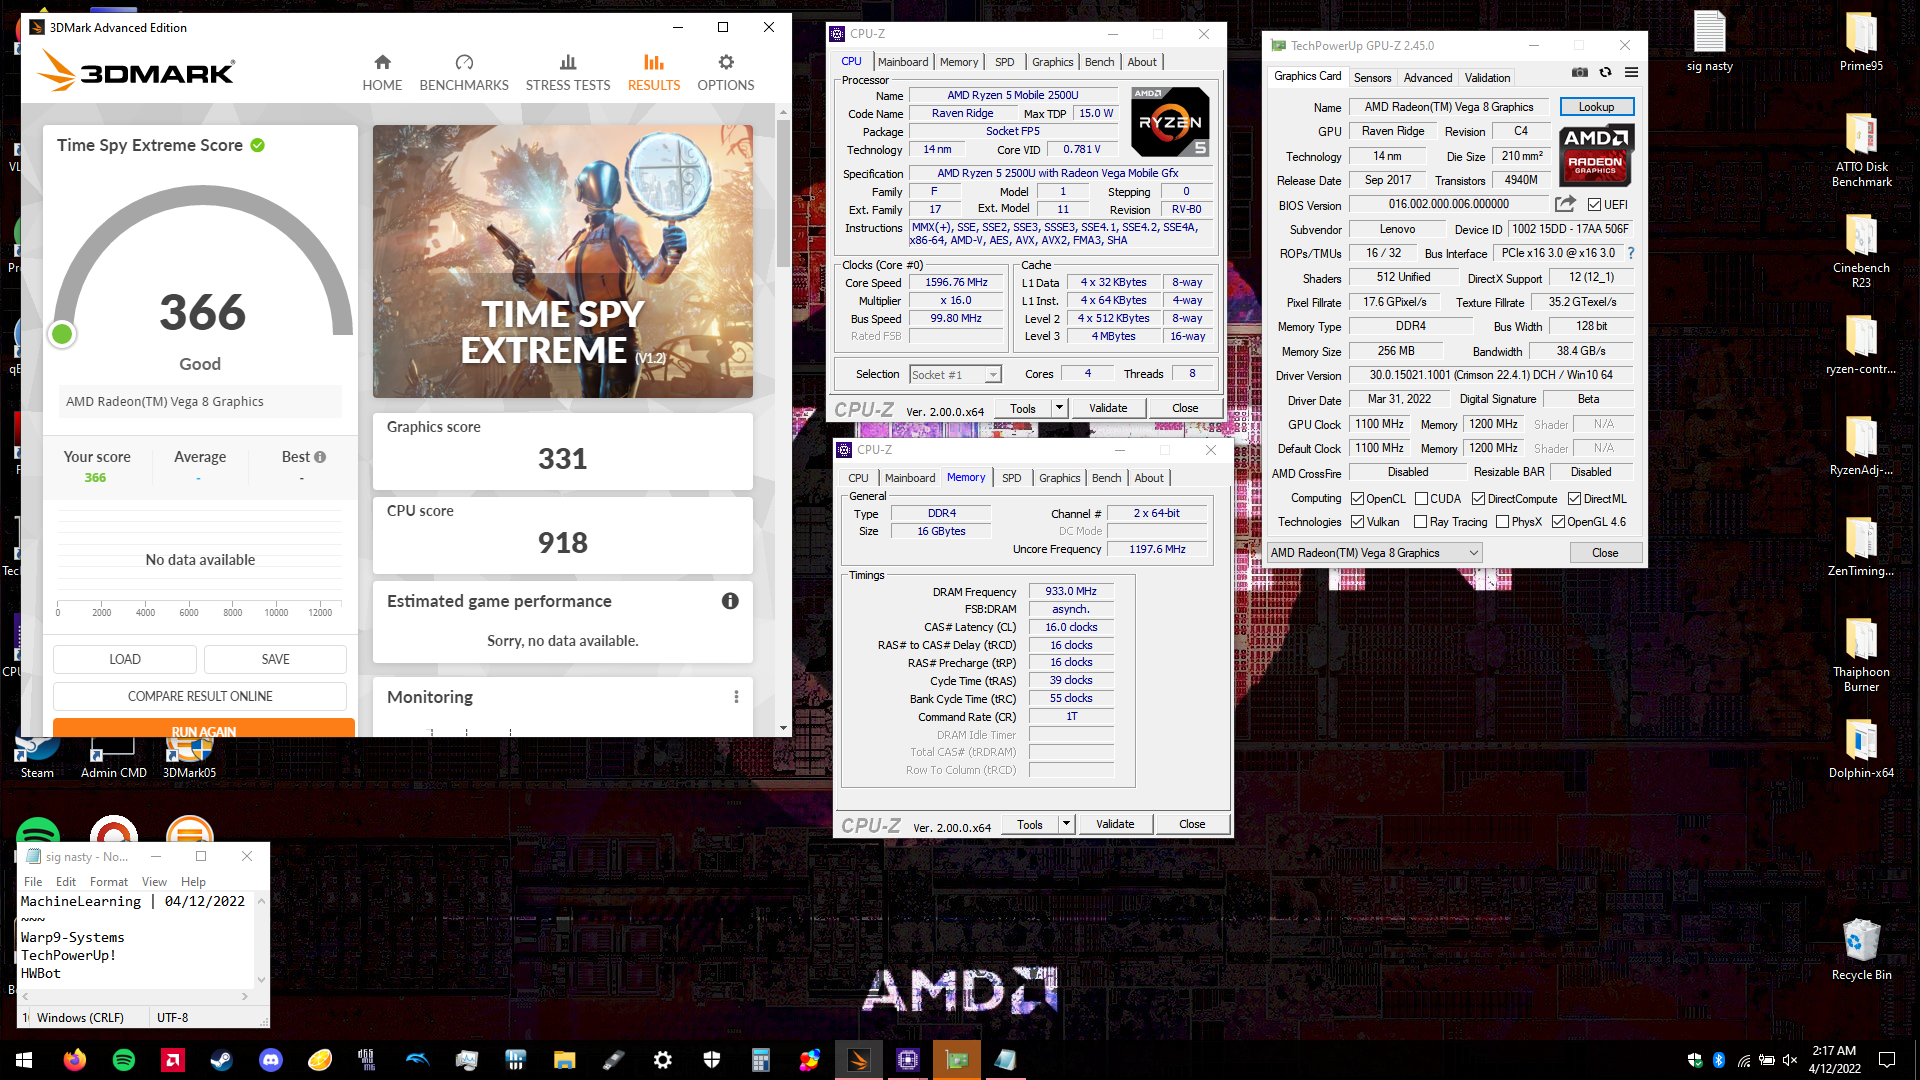
Task: Click the BIOS version share/export icon in GPU-Z
Action: [x=1565, y=204]
